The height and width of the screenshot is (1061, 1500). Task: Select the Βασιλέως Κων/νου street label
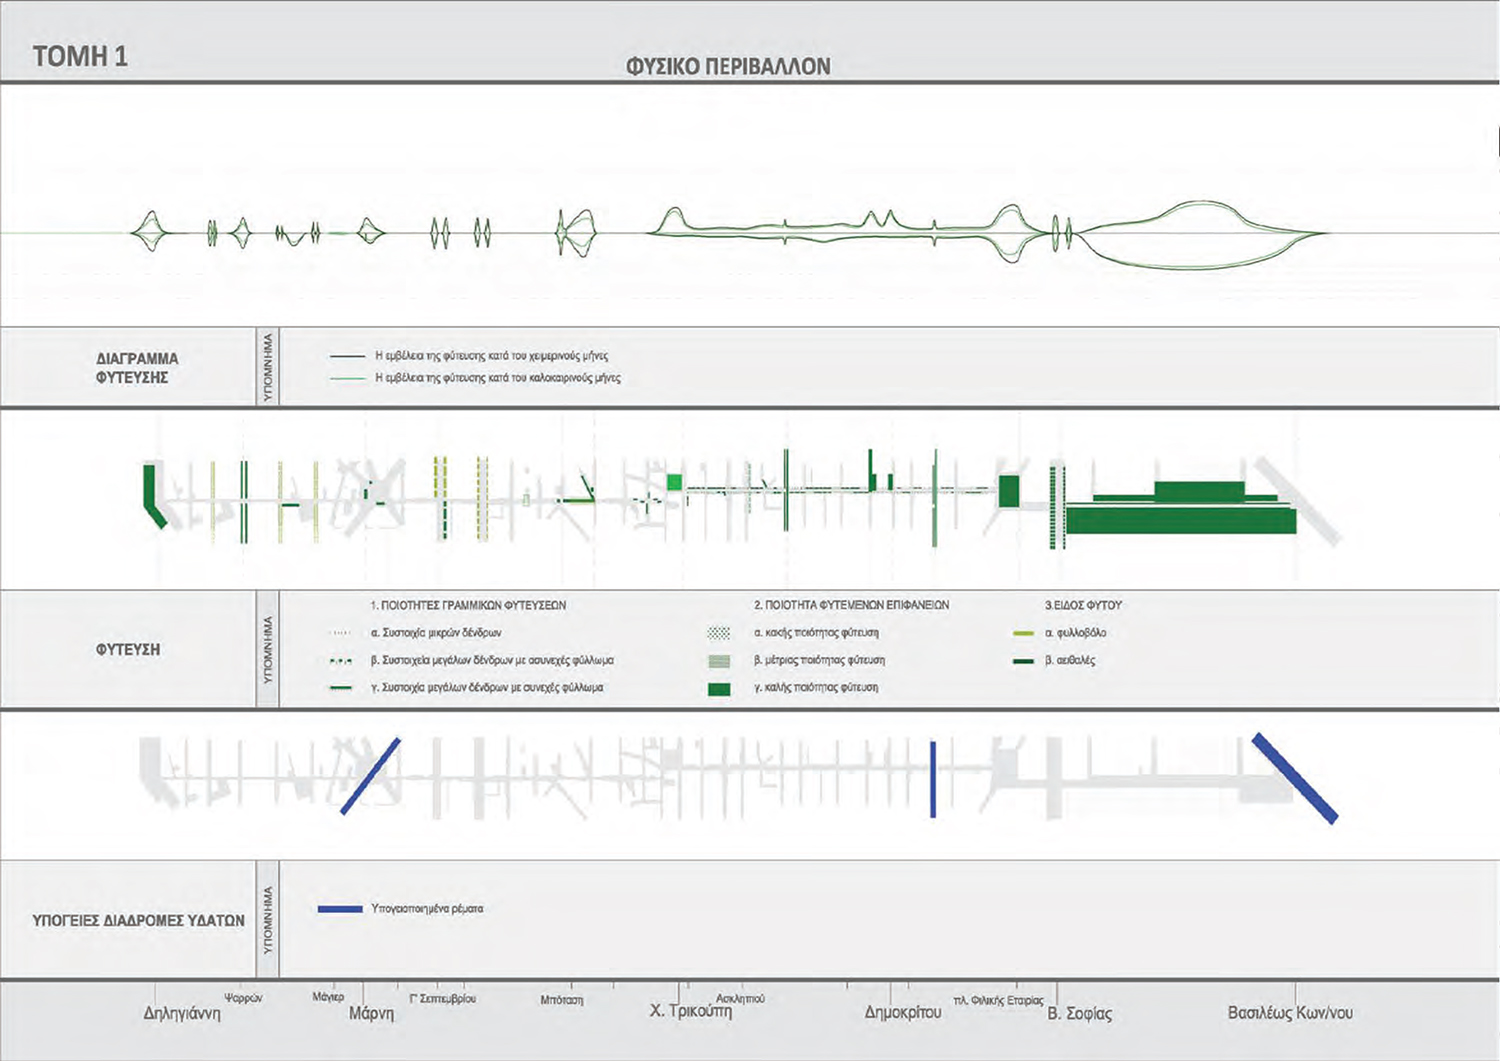point(1289,1013)
